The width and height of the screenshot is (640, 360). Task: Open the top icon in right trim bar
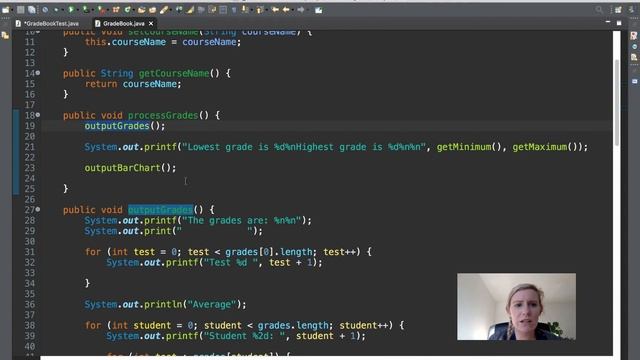pyautogui.click(x=634, y=36)
